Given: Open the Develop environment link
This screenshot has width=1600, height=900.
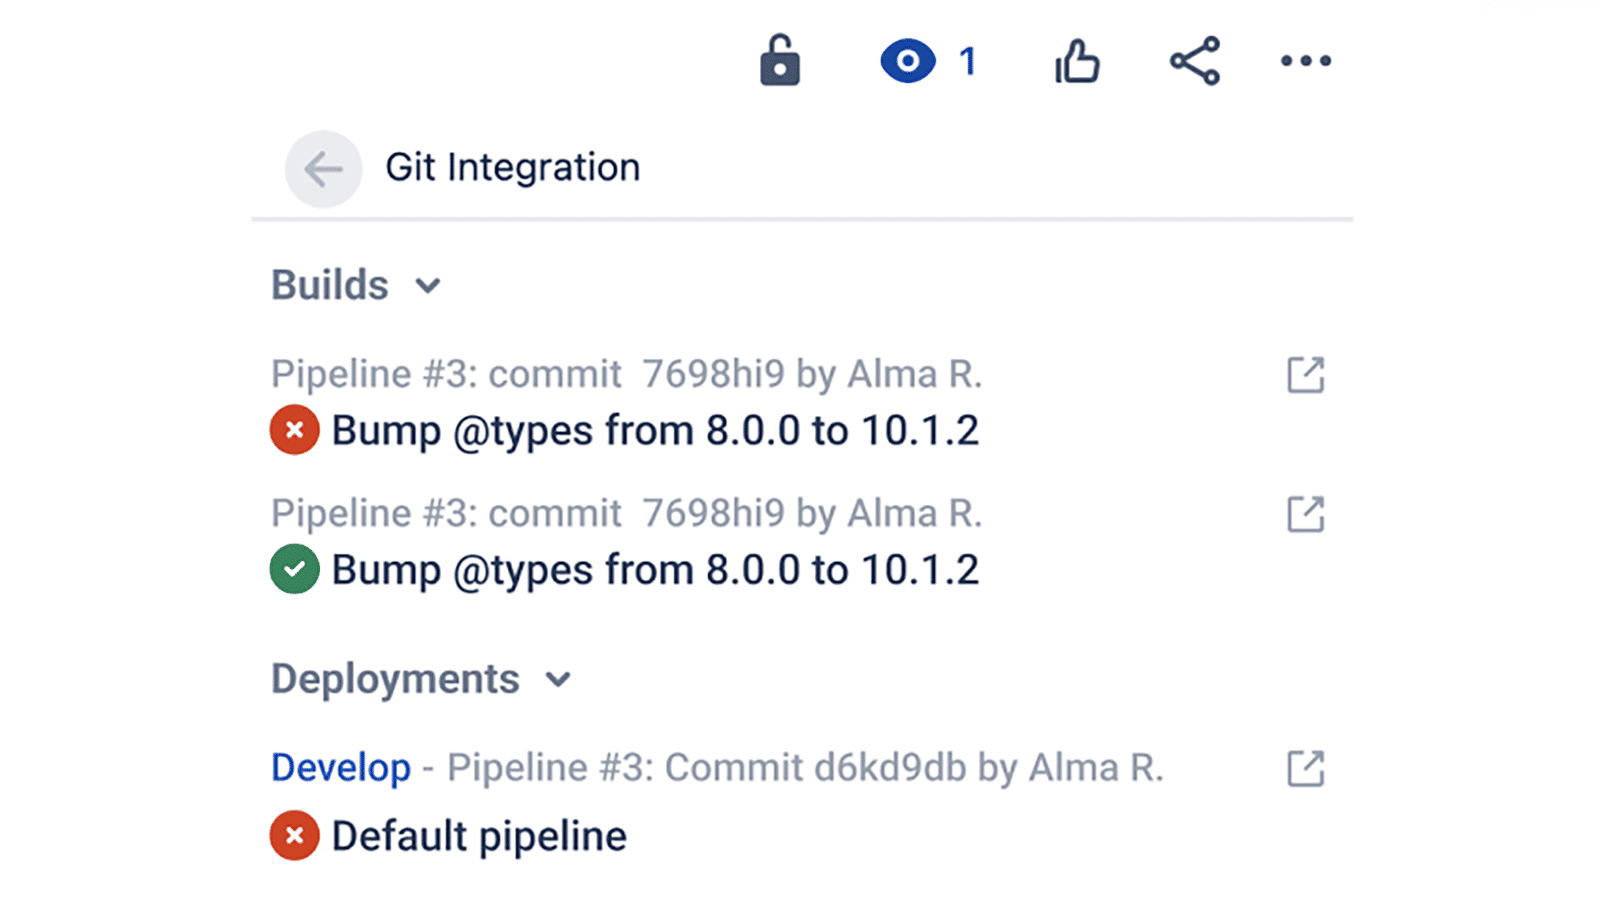Looking at the screenshot, I should click(x=341, y=768).
